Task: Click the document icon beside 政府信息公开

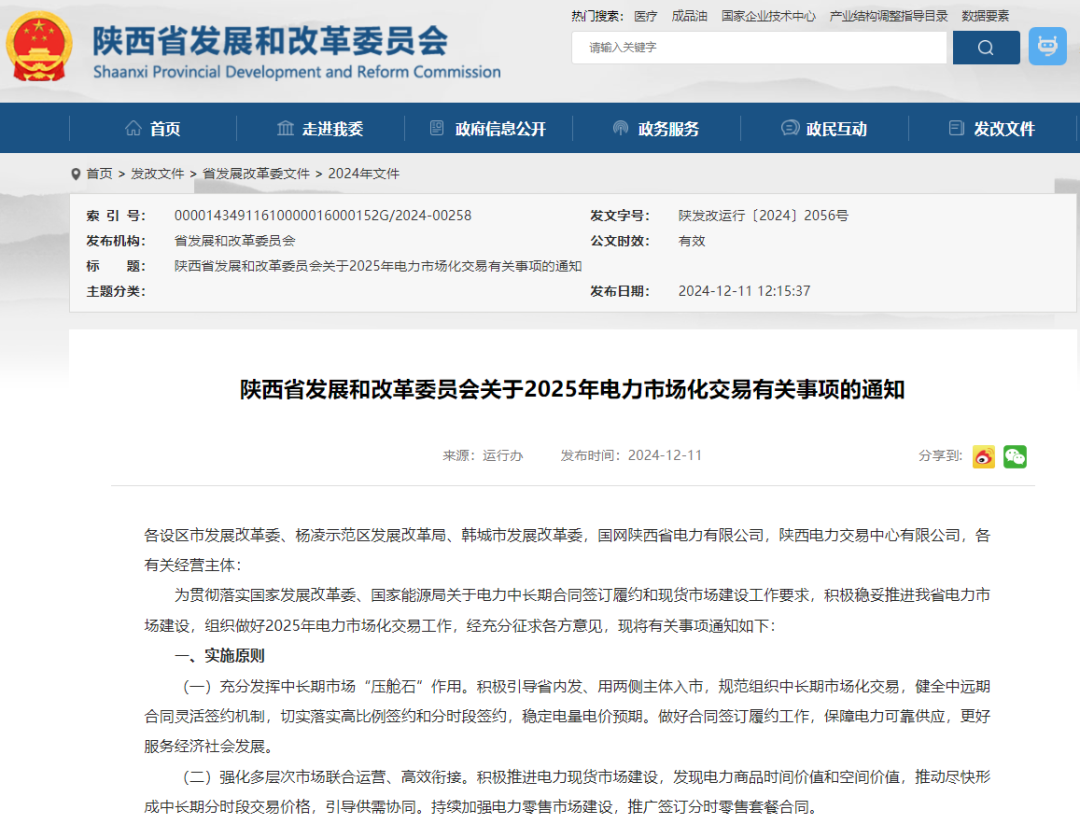Action: coord(437,128)
